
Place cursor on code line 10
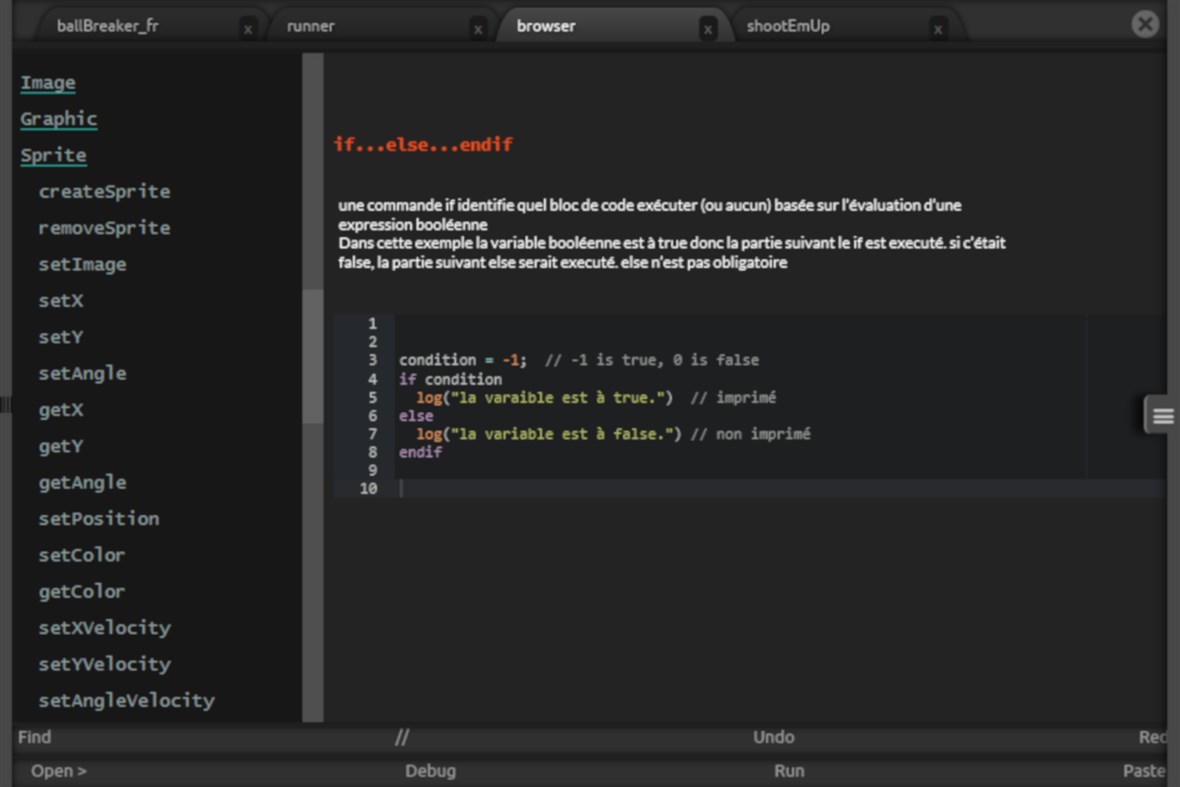tap(780, 488)
